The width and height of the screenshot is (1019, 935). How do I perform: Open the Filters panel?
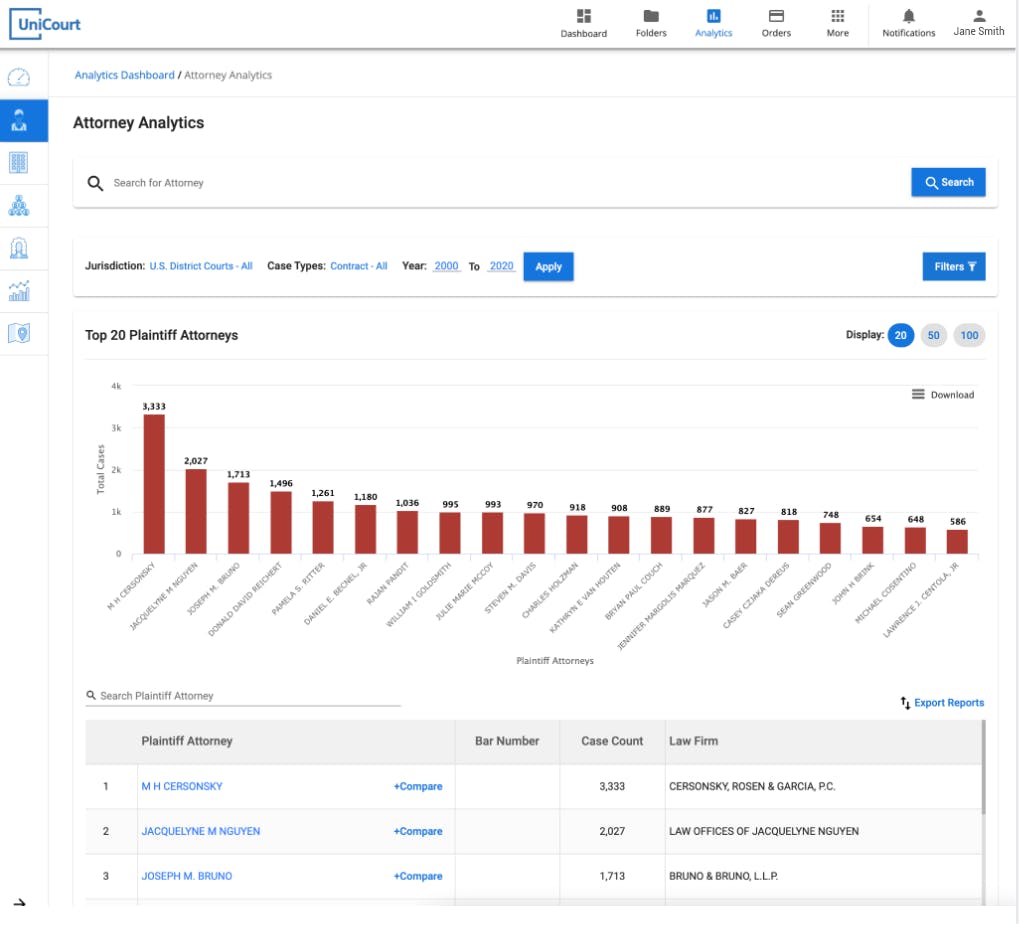point(953,266)
